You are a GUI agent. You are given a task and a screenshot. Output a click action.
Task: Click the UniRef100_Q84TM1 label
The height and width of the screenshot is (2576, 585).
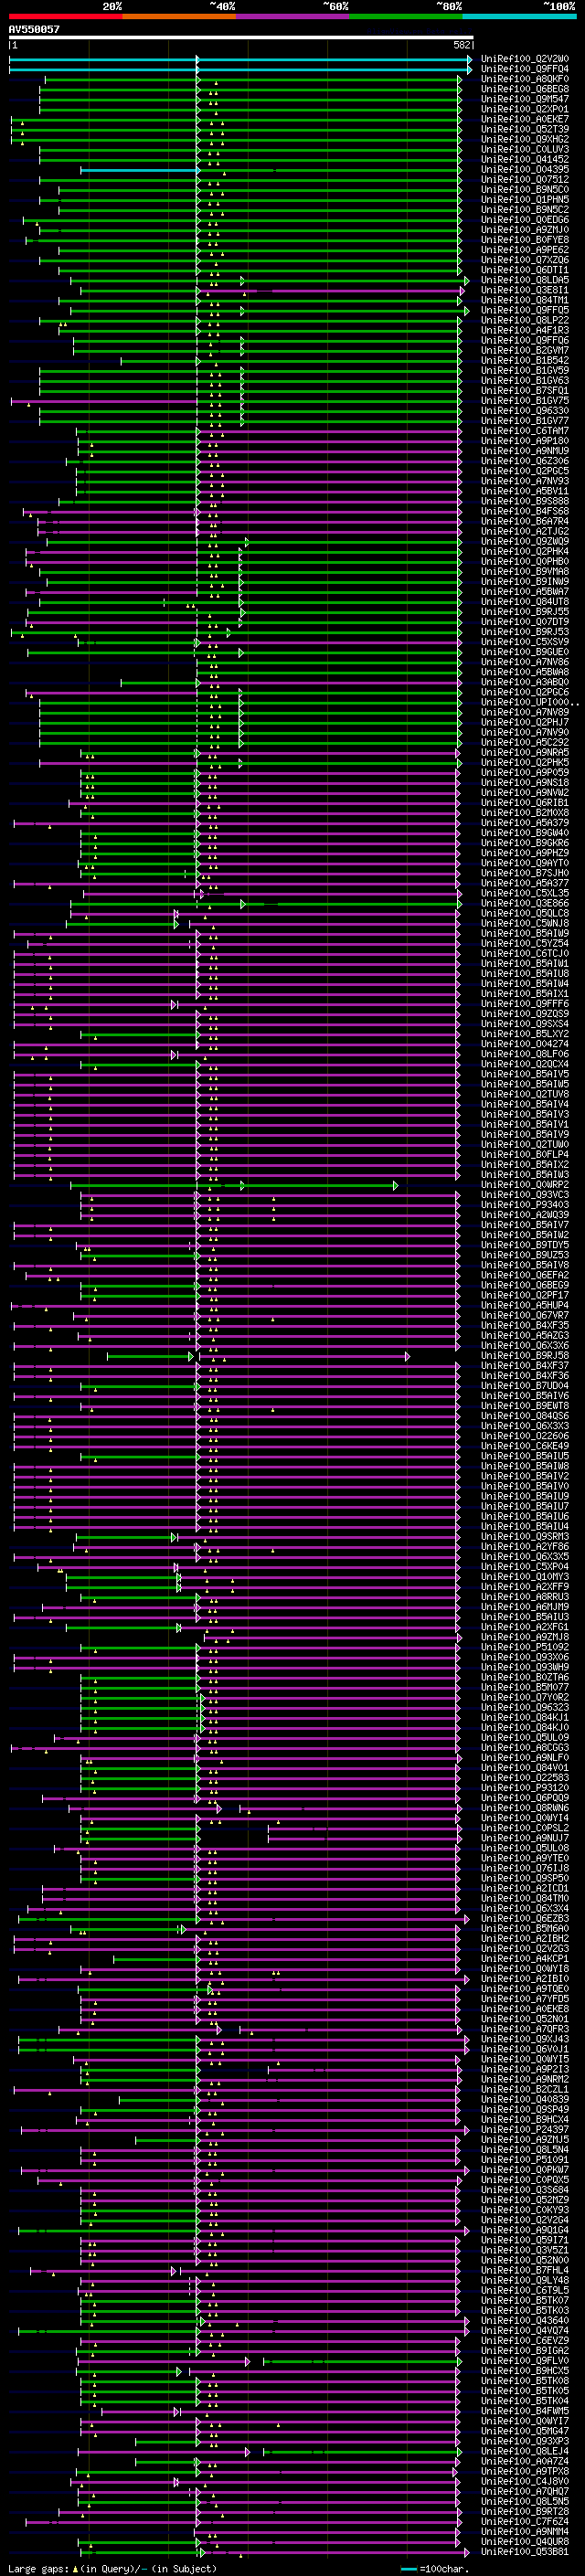pos(525,300)
